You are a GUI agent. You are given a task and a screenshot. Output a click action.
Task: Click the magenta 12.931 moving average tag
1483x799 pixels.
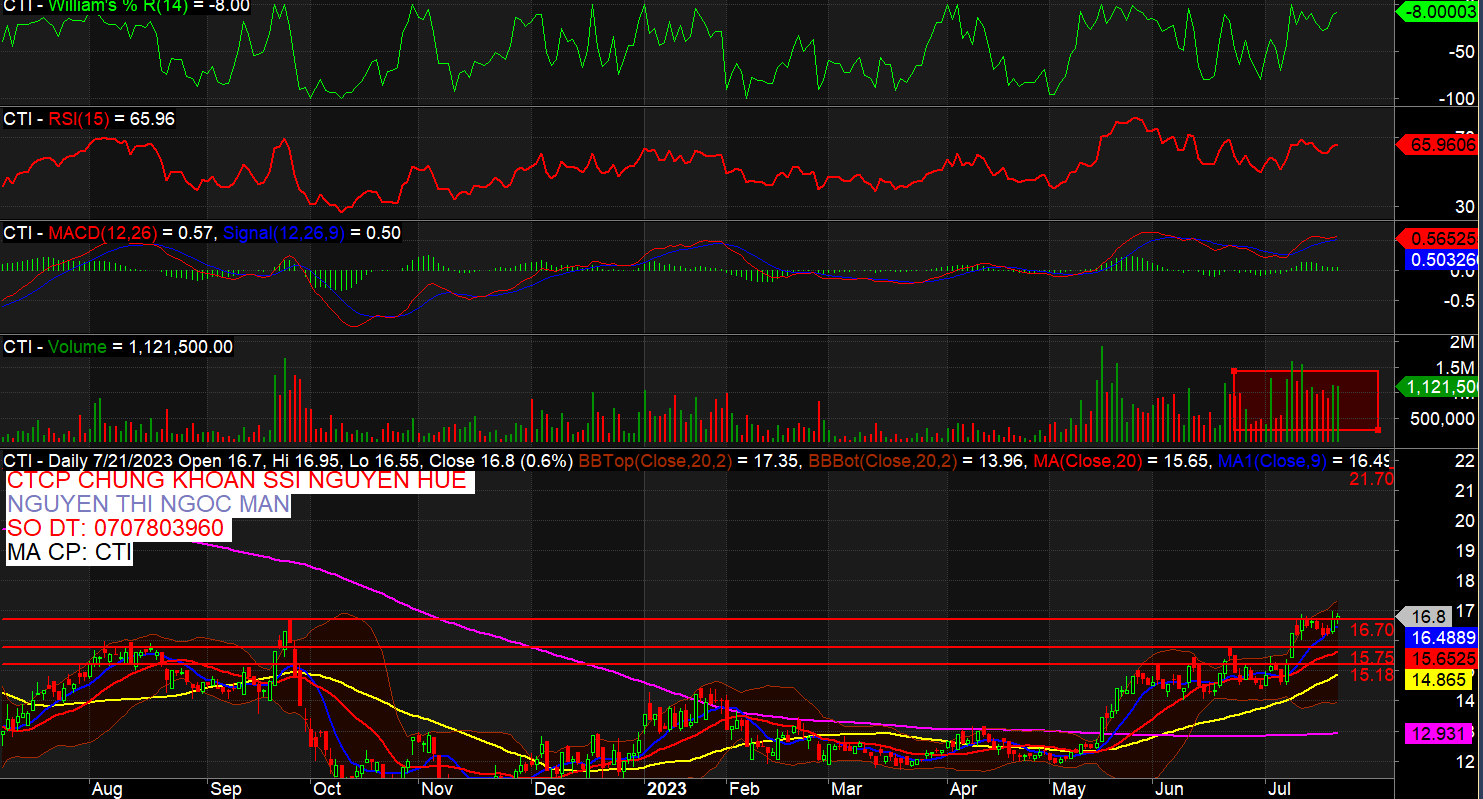click(x=1441, y=733)
